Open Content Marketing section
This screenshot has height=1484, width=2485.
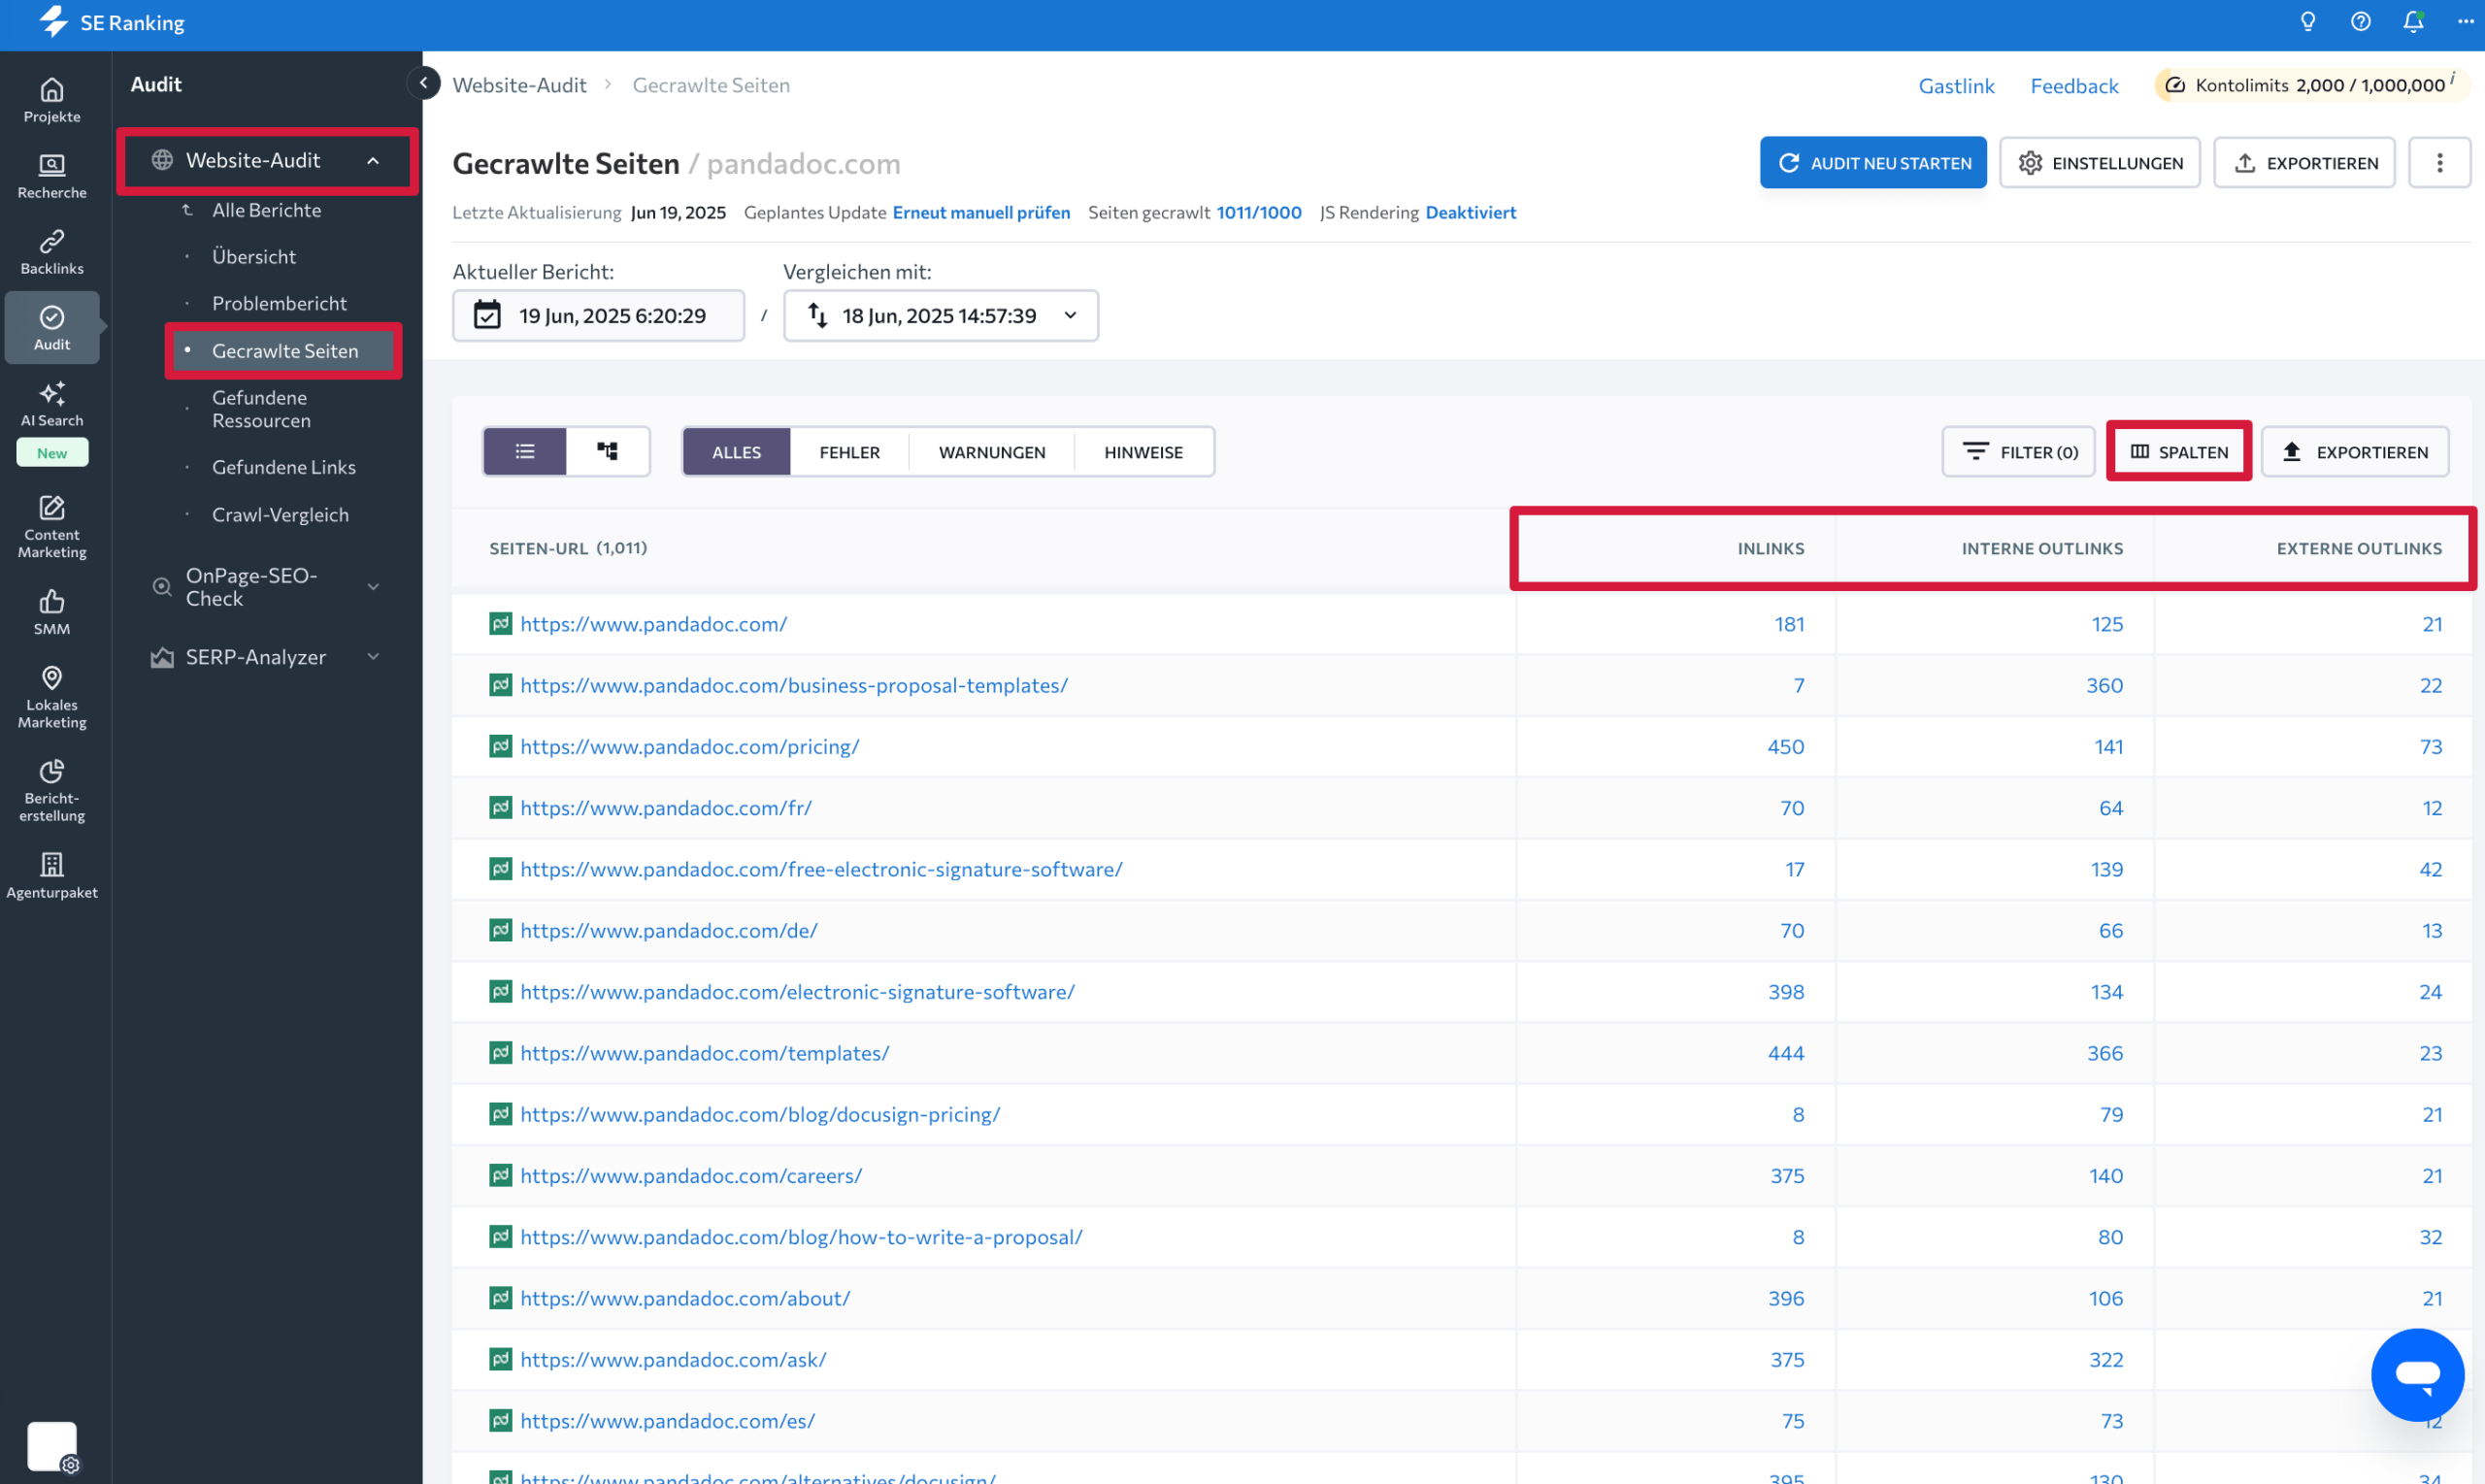coord(52,526)
